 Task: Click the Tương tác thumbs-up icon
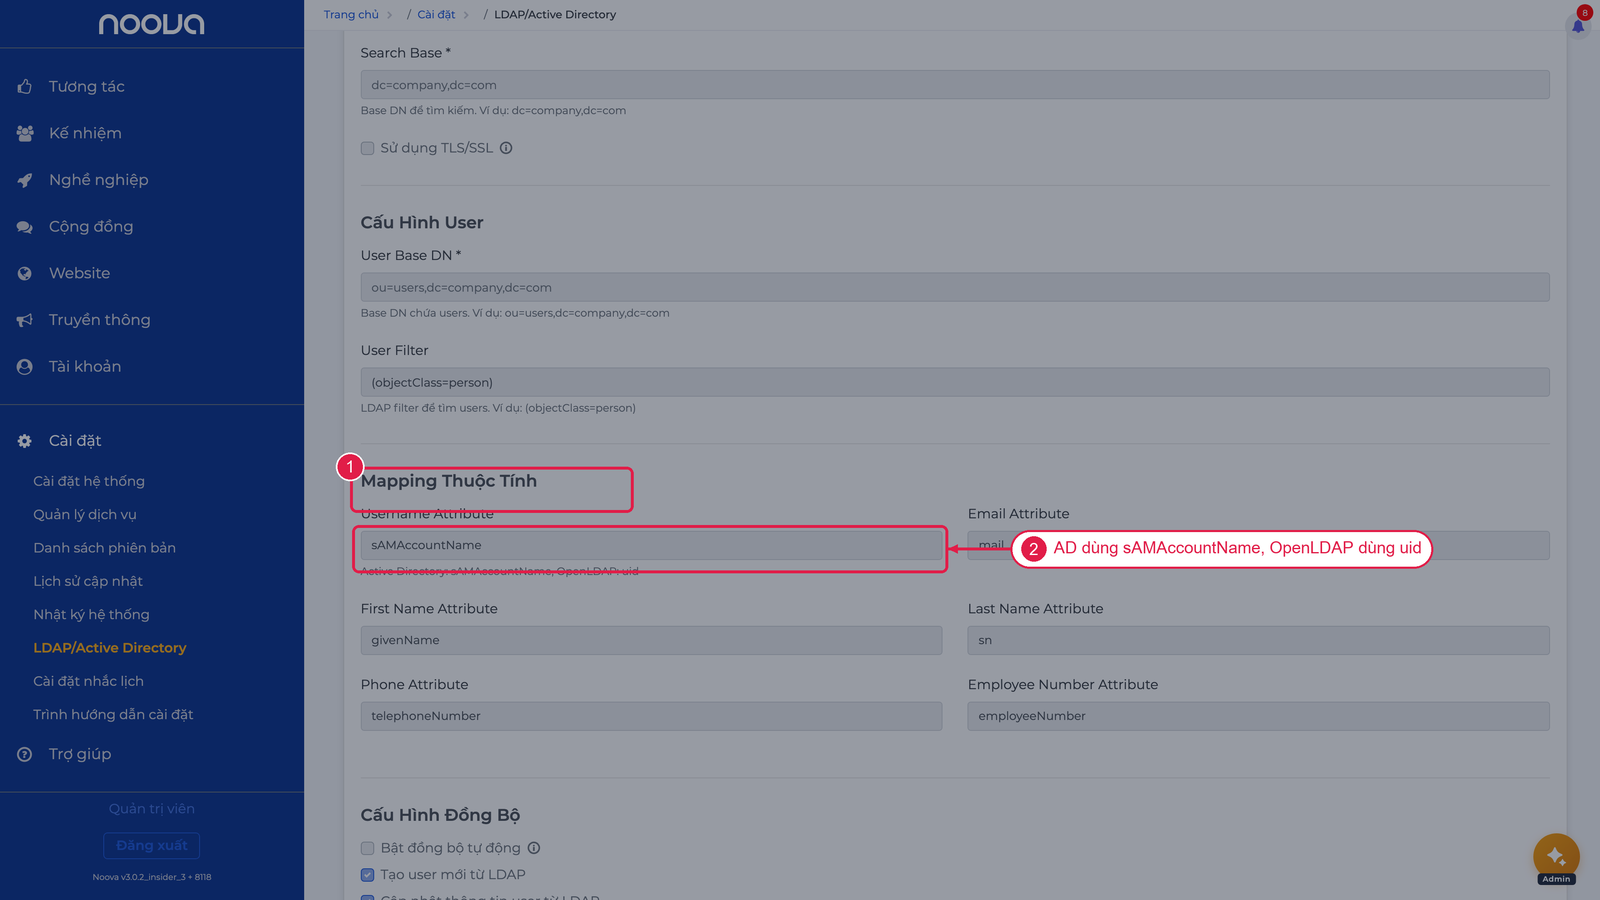tap(25, 87)
